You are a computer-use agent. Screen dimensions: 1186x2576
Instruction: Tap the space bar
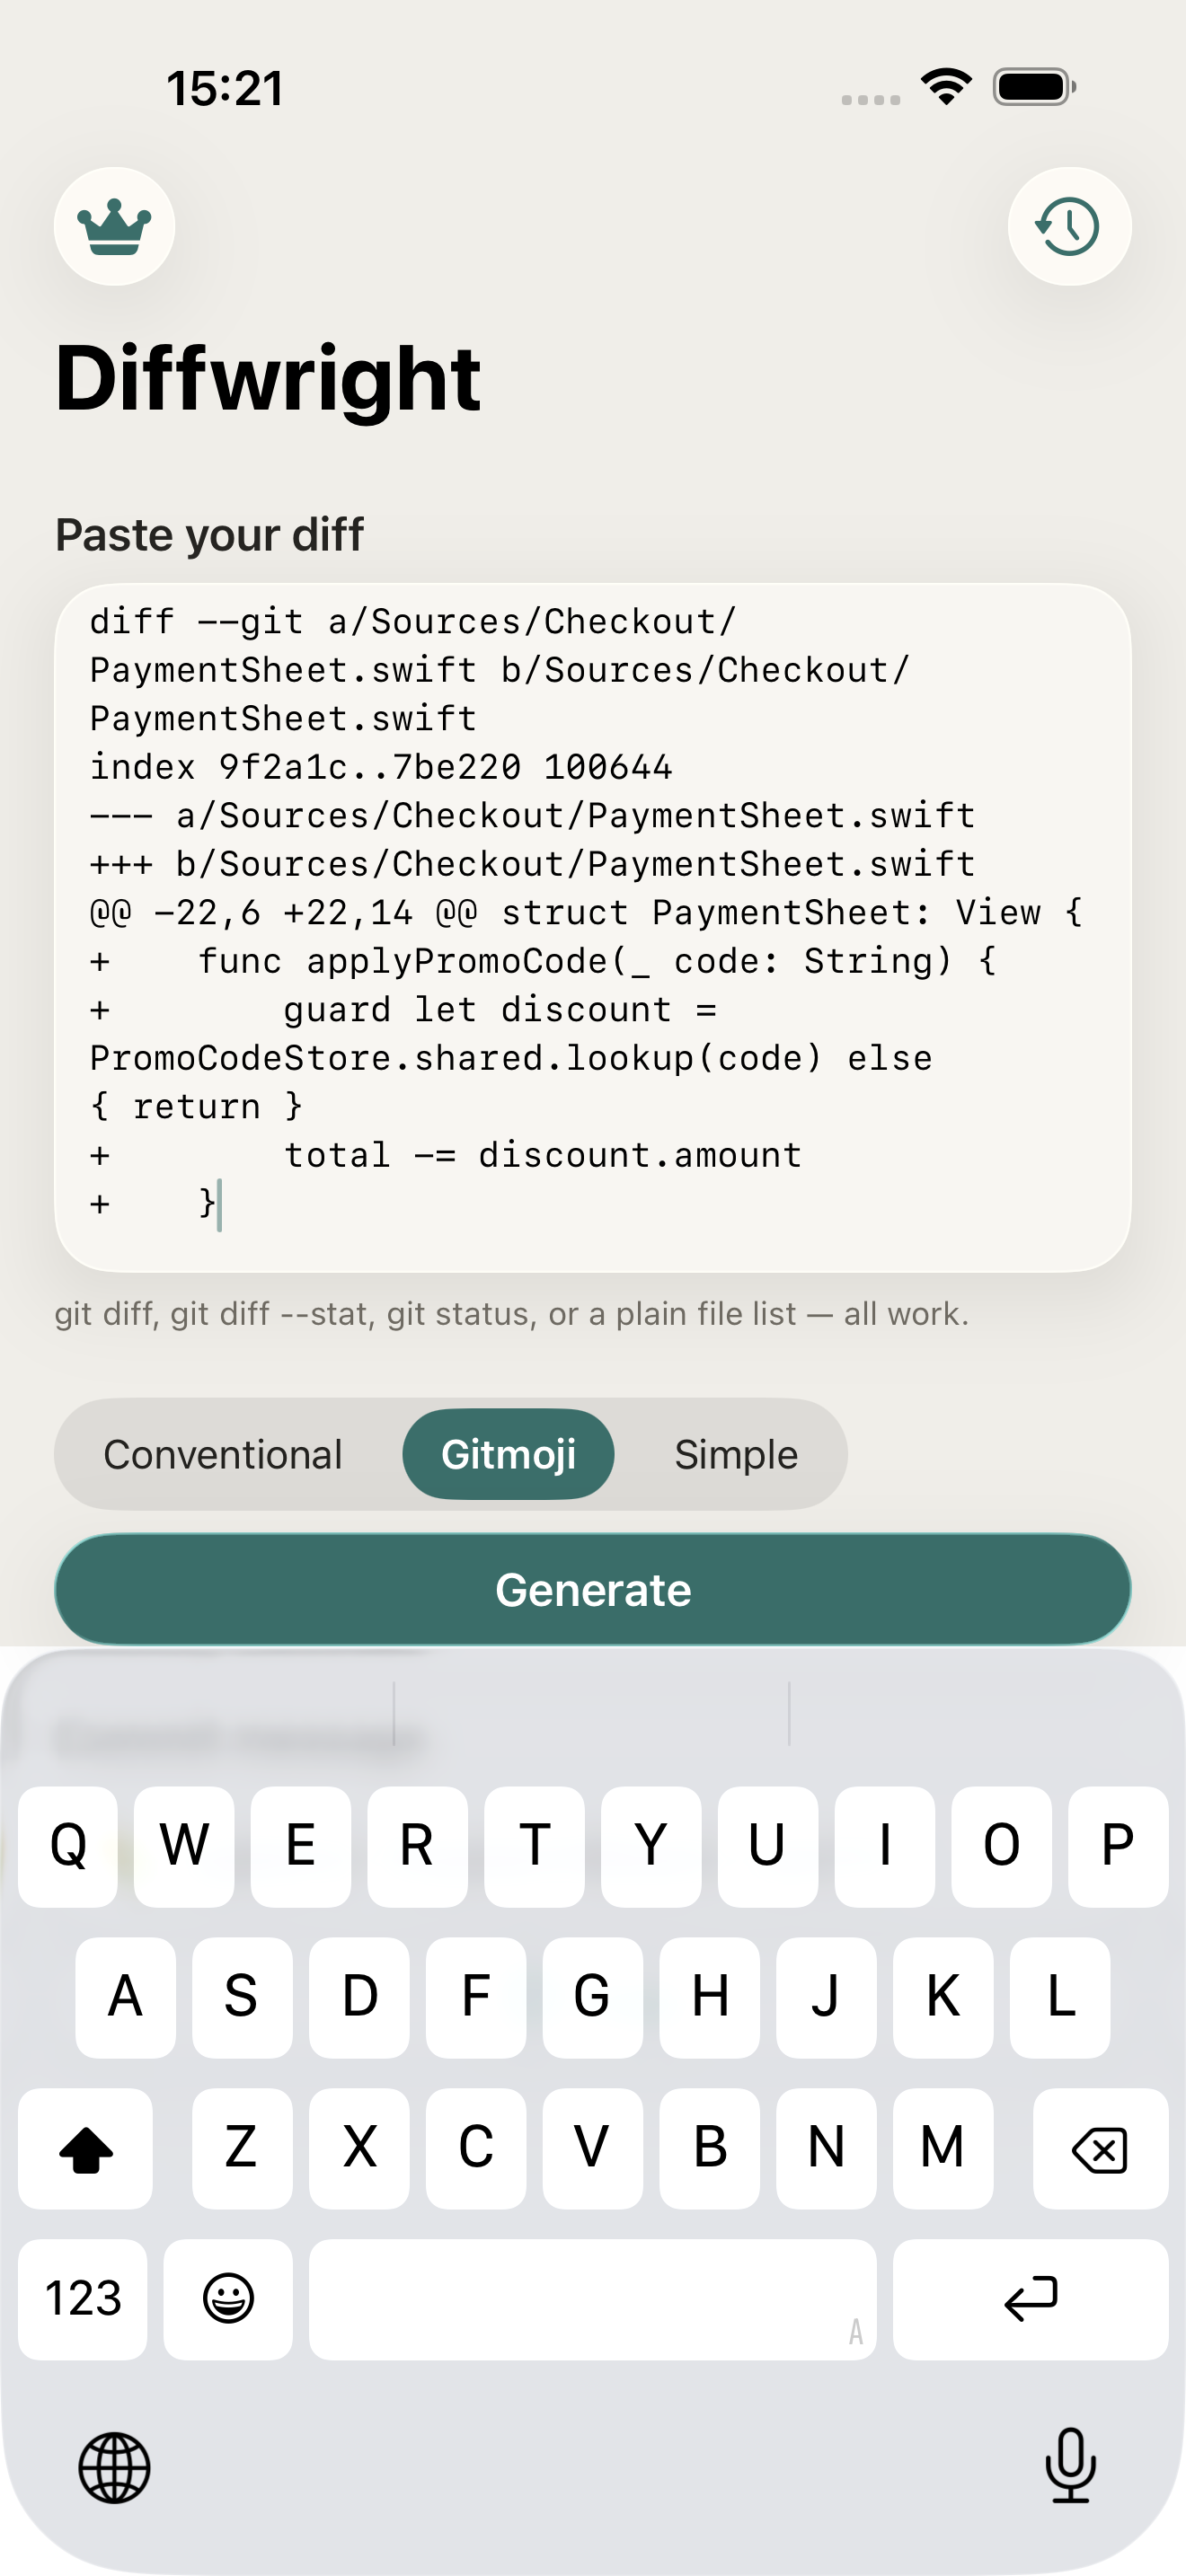593,2299
